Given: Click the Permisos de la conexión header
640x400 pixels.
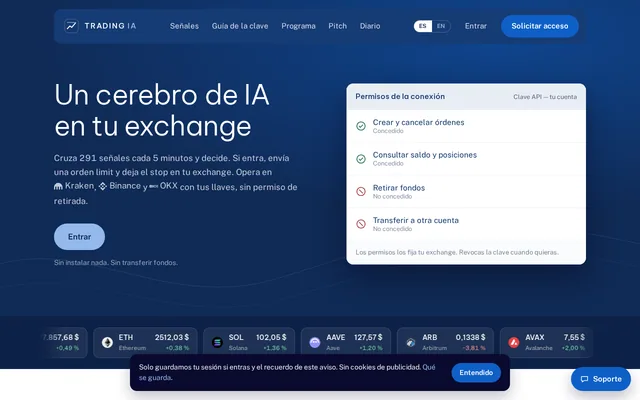Looking at the screenshot, I should pos(400,97).
